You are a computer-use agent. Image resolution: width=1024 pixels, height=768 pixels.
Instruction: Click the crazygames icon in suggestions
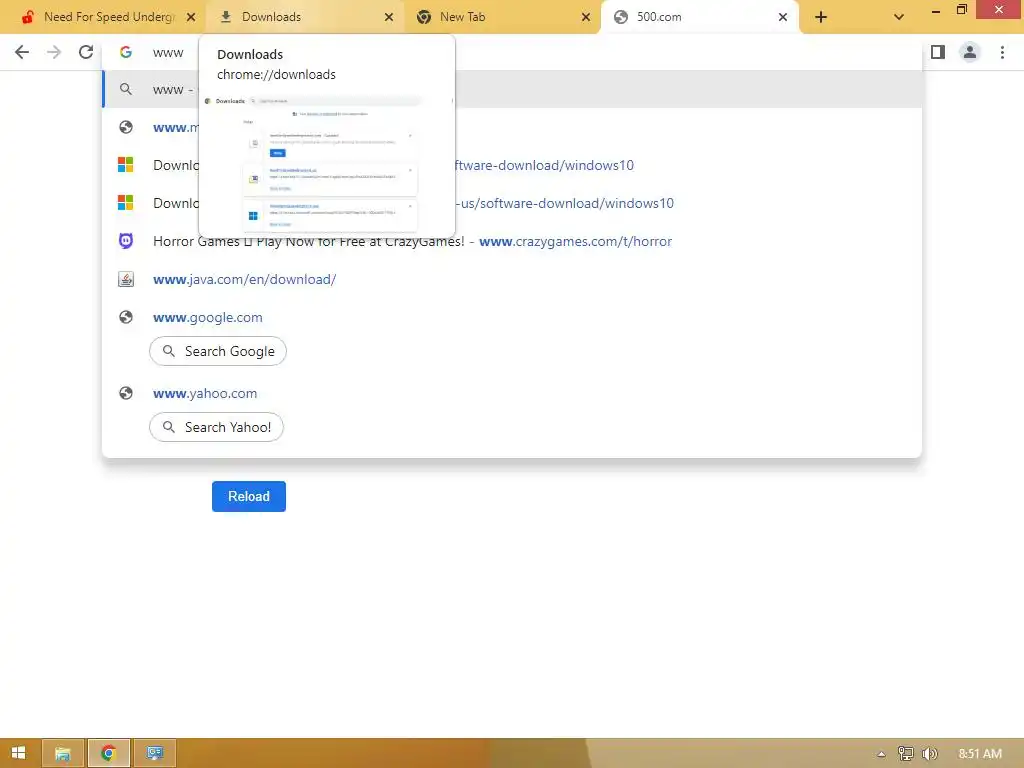(x=126, y=241)
